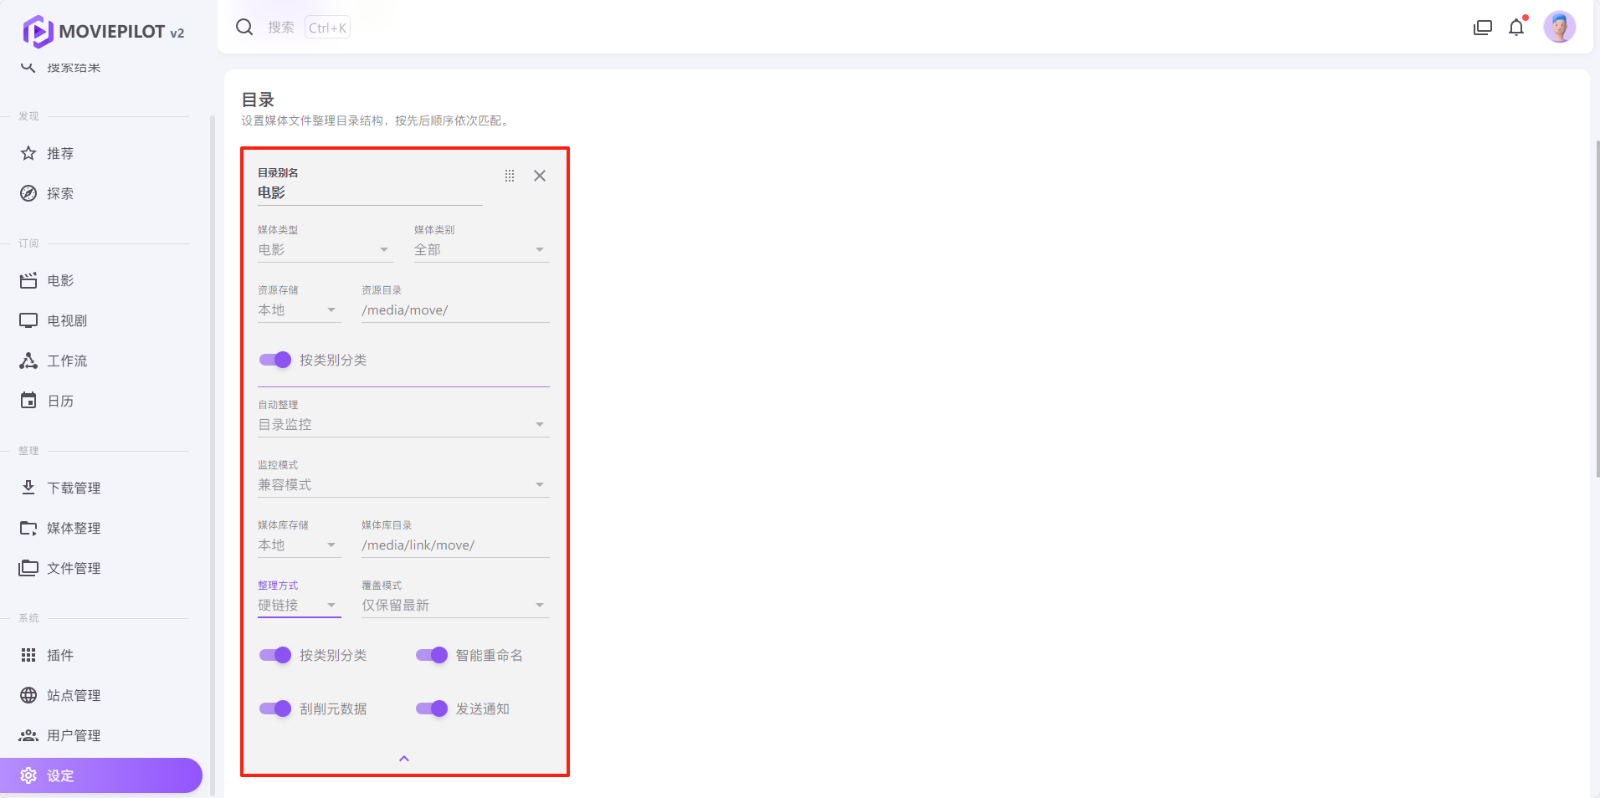Open 日历 calendar in sidebar
1600x798 pixels.
pyautogui.click(x=60, y=401)
